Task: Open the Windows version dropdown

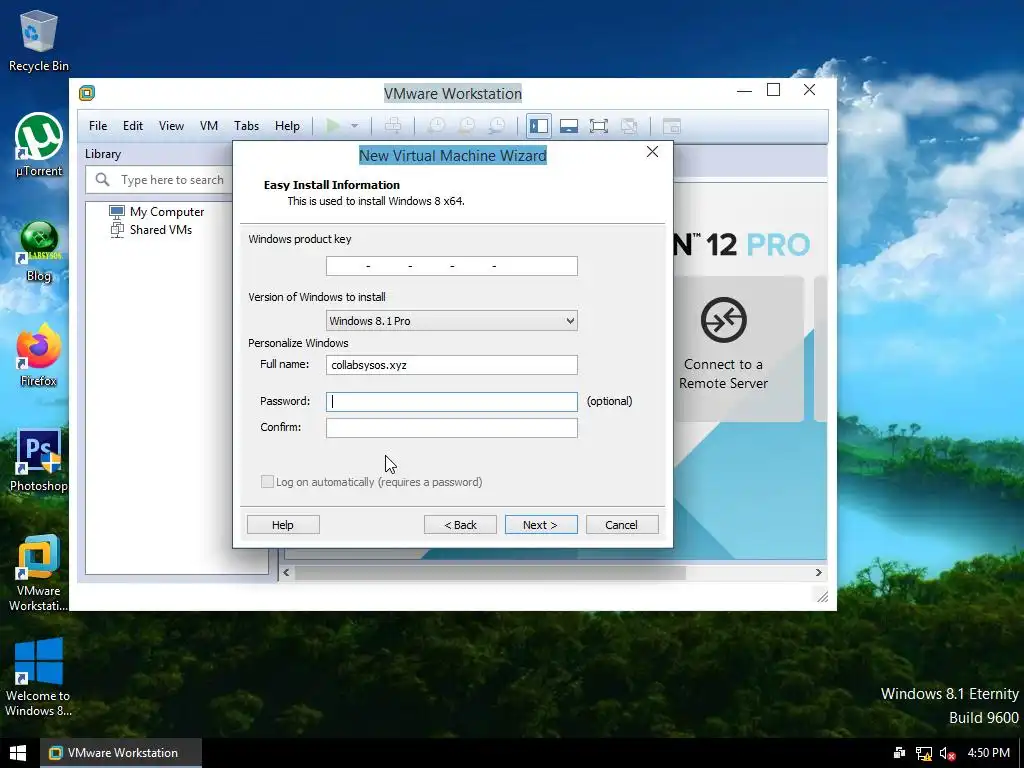Action: coord(451,321)
